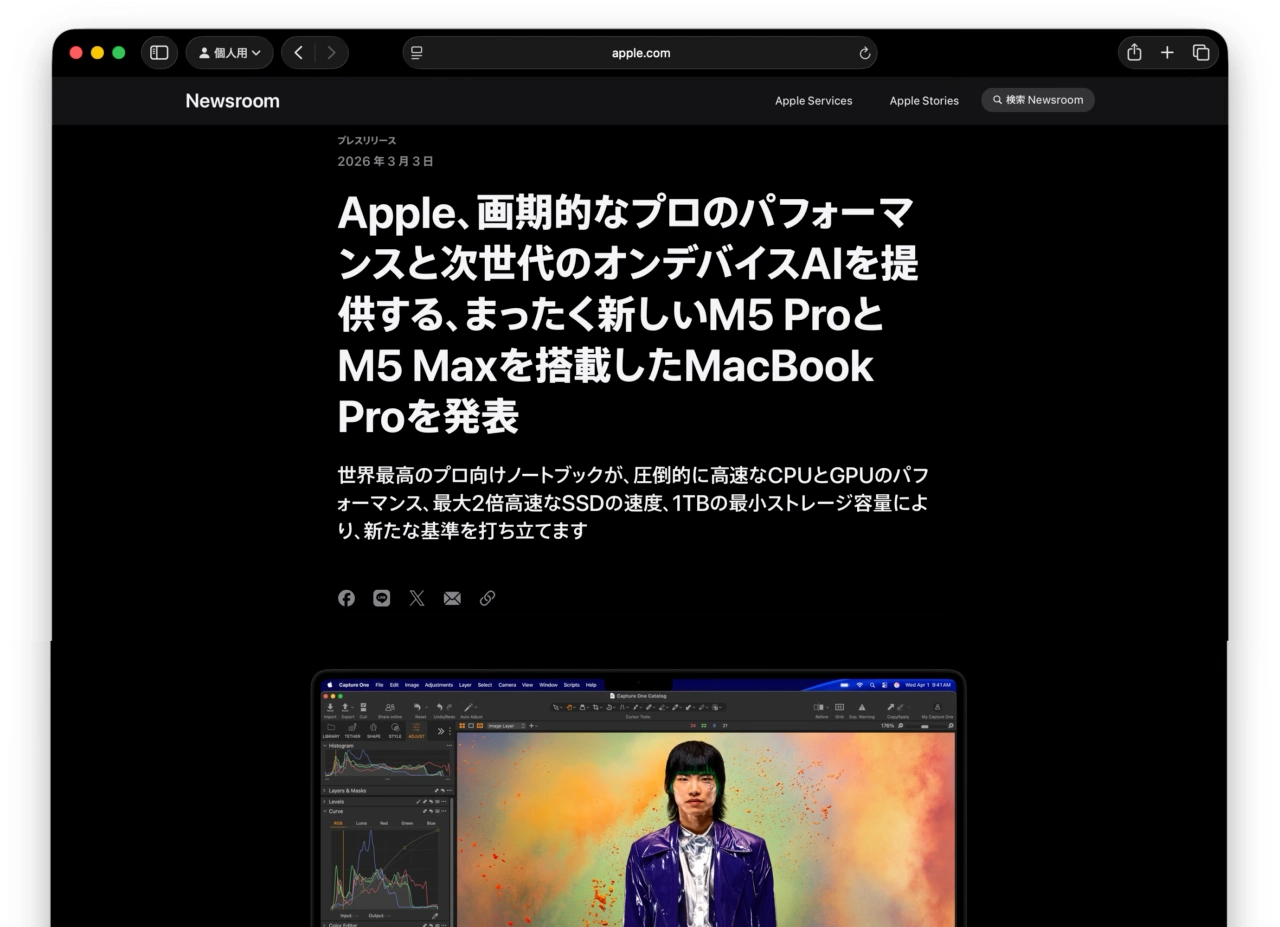
Task: Open the Camera menu in Capture One
Action: click(x=508, y=685)
